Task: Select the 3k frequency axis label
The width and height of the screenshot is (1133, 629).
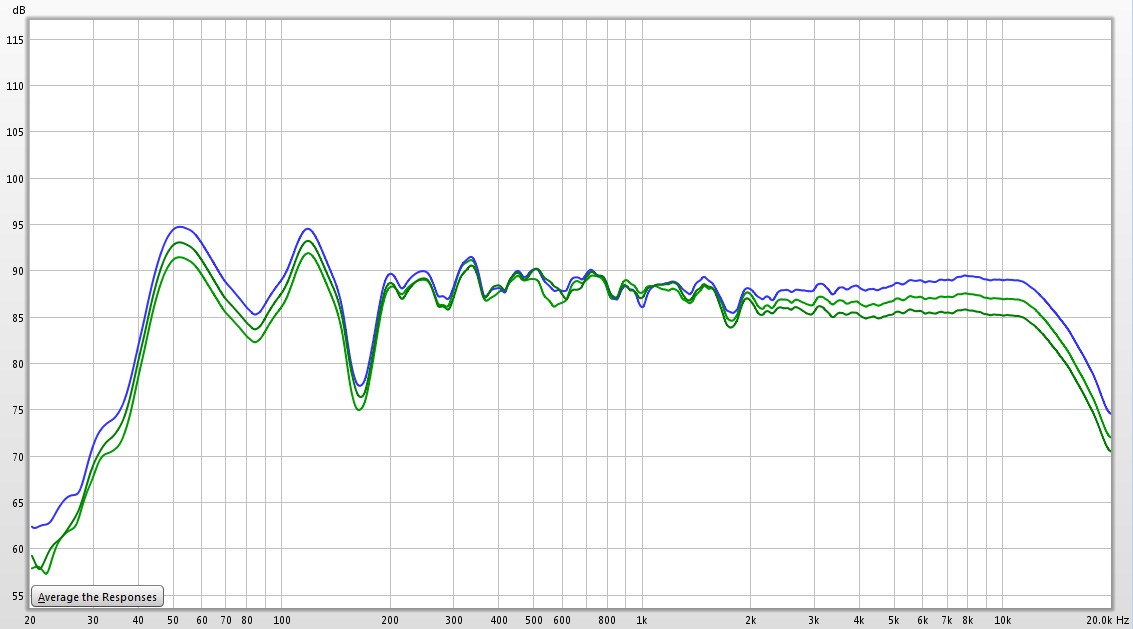Action: [x=814, y=620]
